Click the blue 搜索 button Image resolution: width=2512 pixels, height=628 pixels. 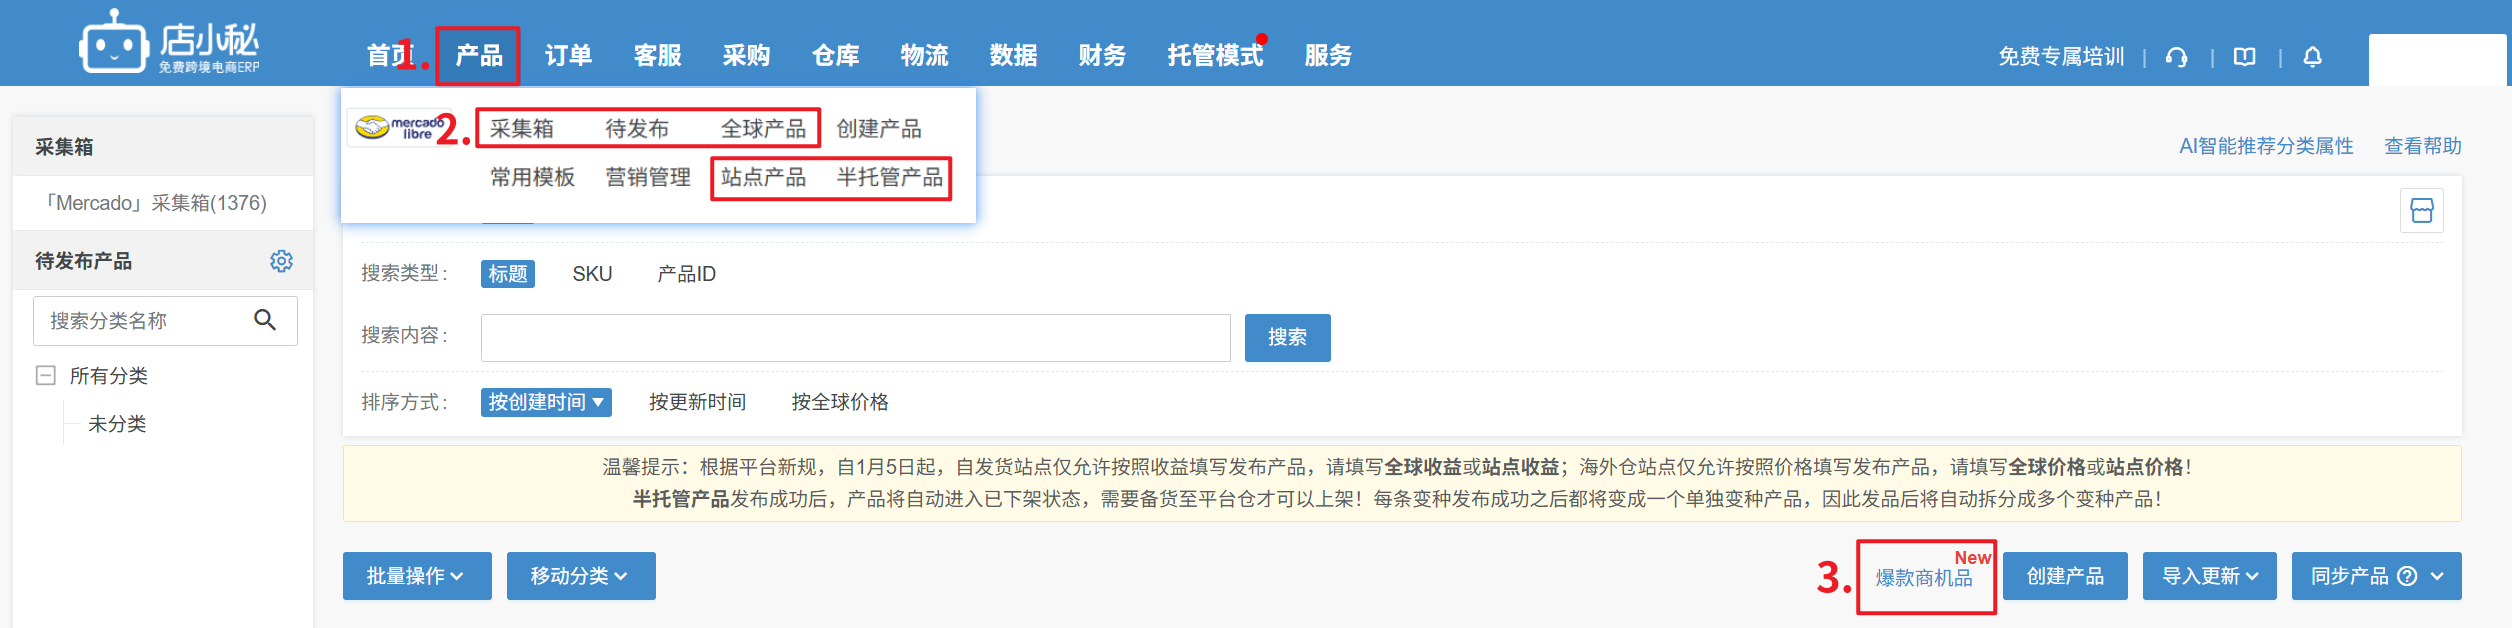(1287, 338)
